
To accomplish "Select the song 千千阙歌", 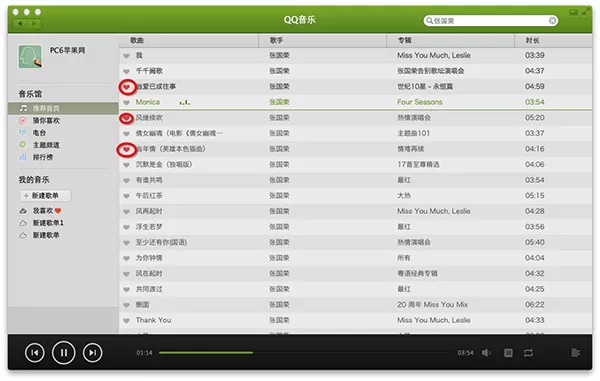I will pos(149,71).
